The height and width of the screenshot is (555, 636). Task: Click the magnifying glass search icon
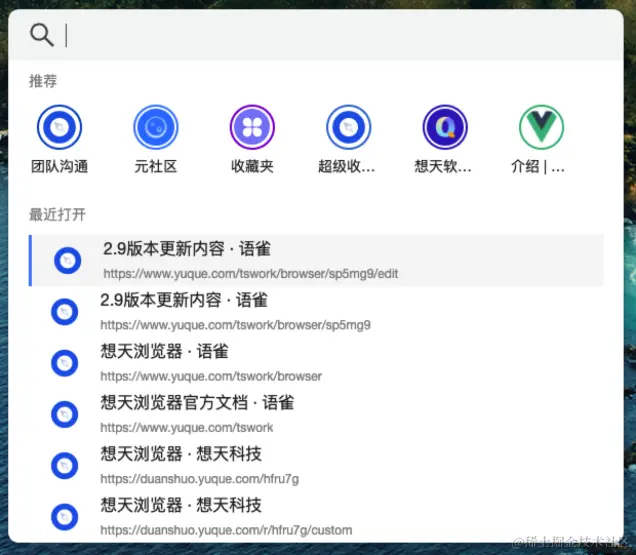pos(42,35)
